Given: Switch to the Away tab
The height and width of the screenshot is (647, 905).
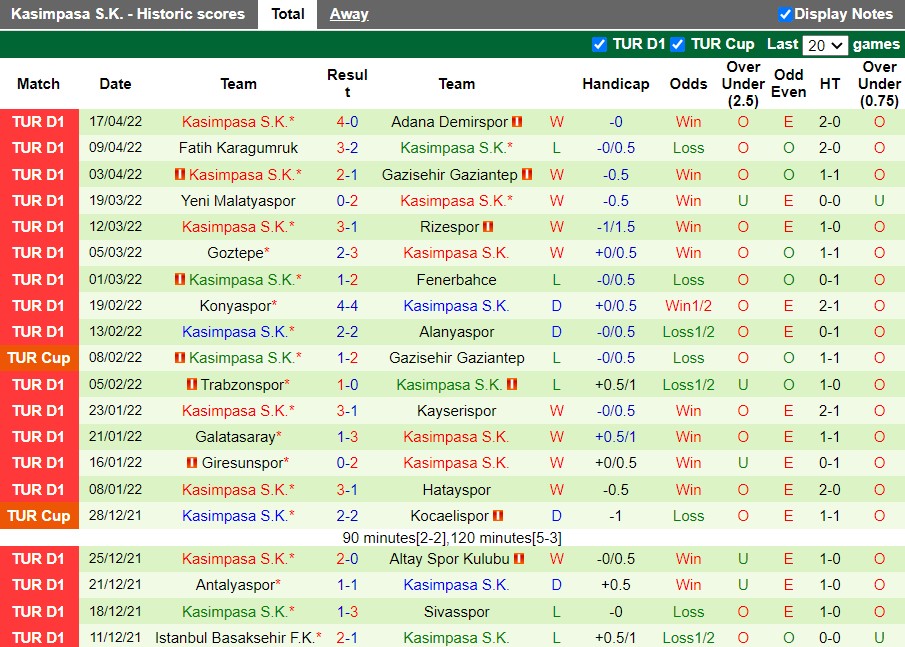Looking at the screenshot, I should (x=348, y=14).
